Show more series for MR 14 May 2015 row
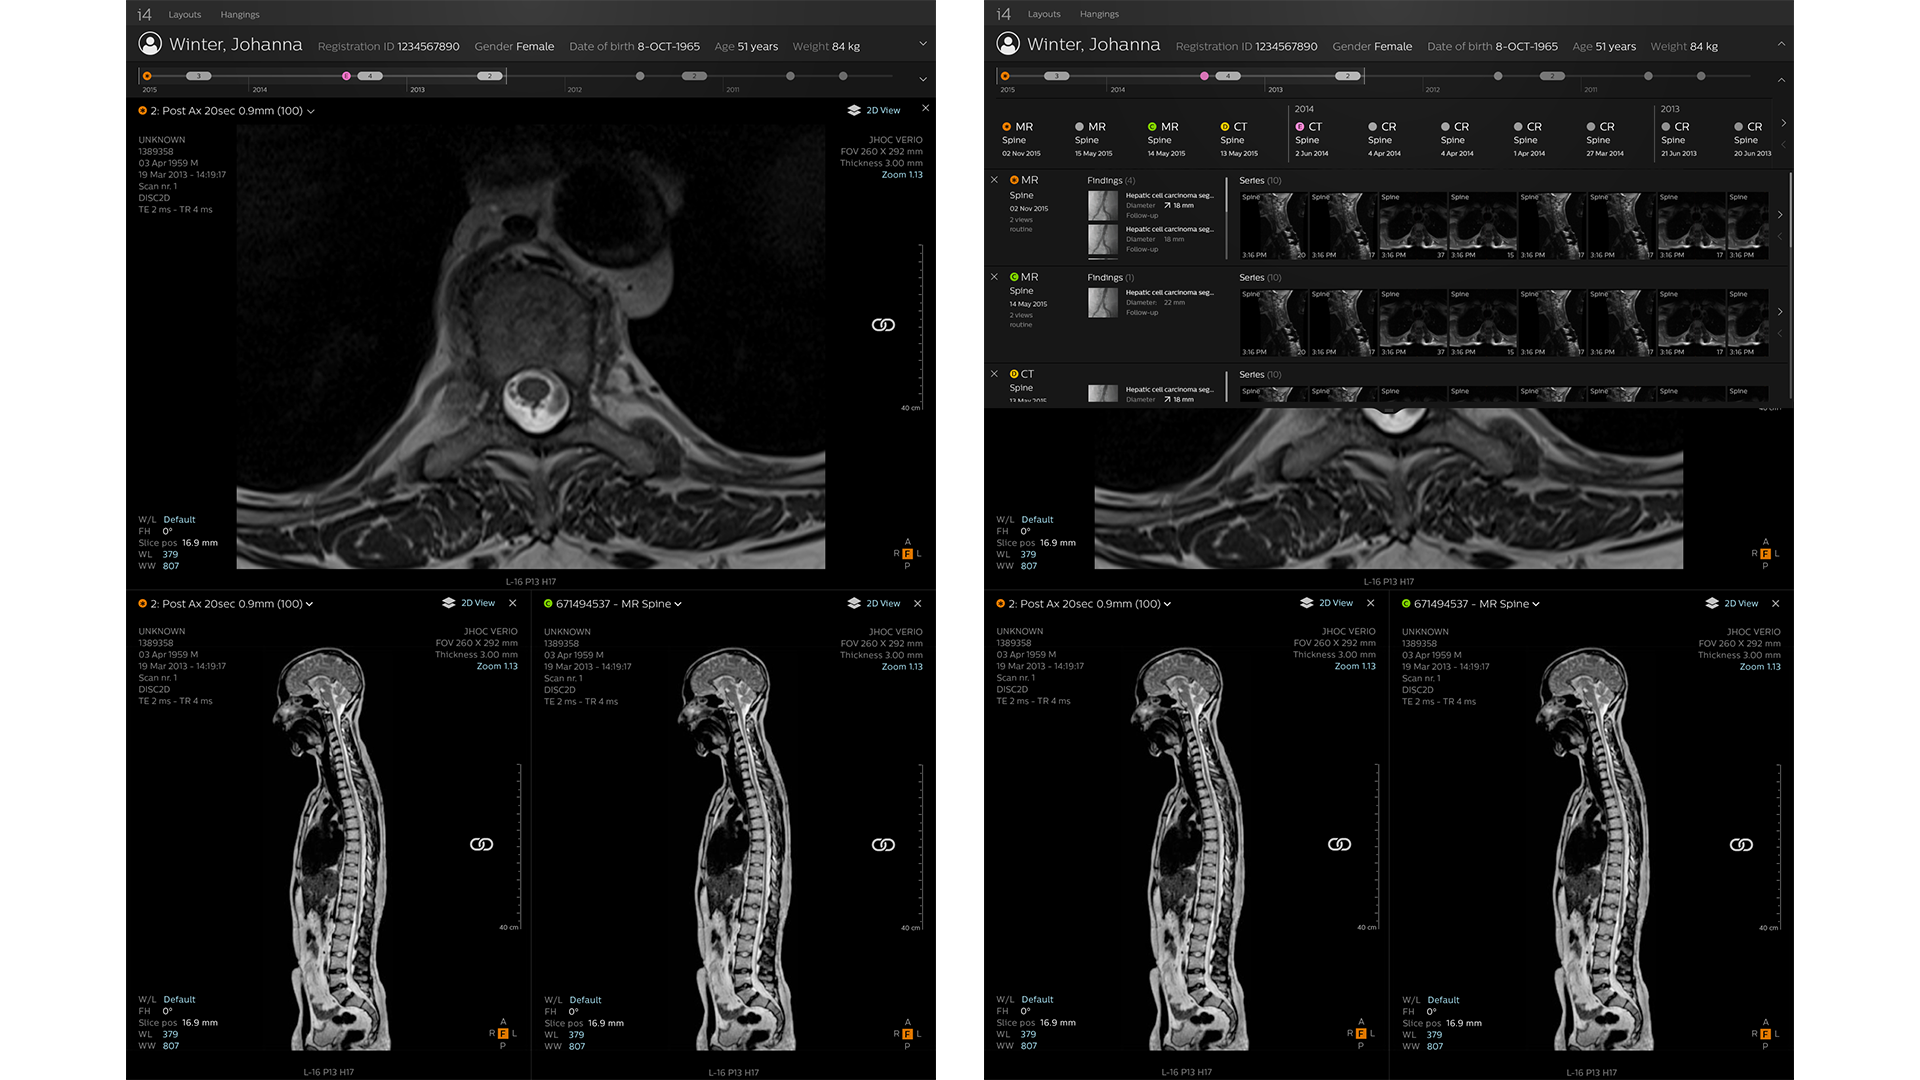Image resolution: width=1920 pixels, height=1080 pixels. tap(1780, 312)
